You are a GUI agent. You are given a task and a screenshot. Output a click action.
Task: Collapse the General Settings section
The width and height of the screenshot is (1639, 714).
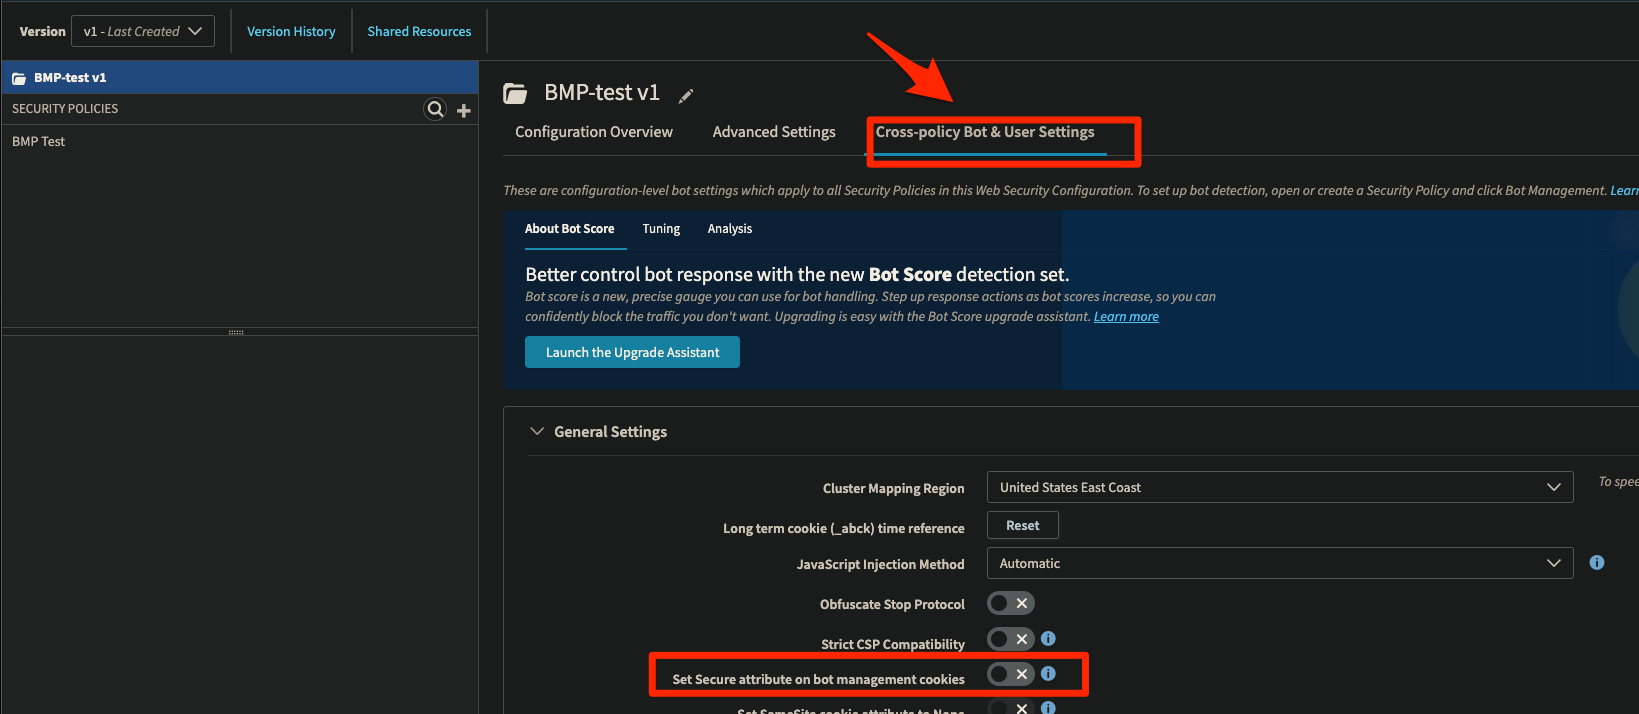[537, 431]
